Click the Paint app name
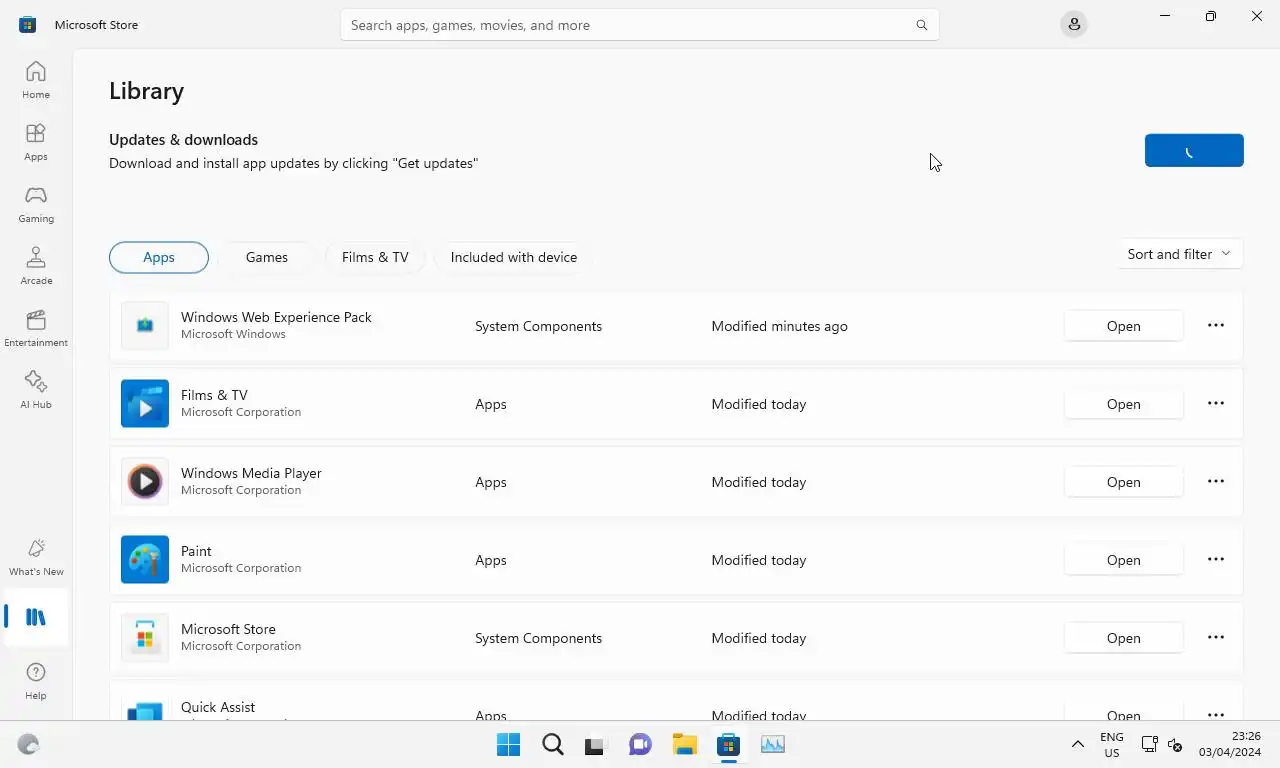The width and height of the screenshot is (1280, 768). [196, 551]
